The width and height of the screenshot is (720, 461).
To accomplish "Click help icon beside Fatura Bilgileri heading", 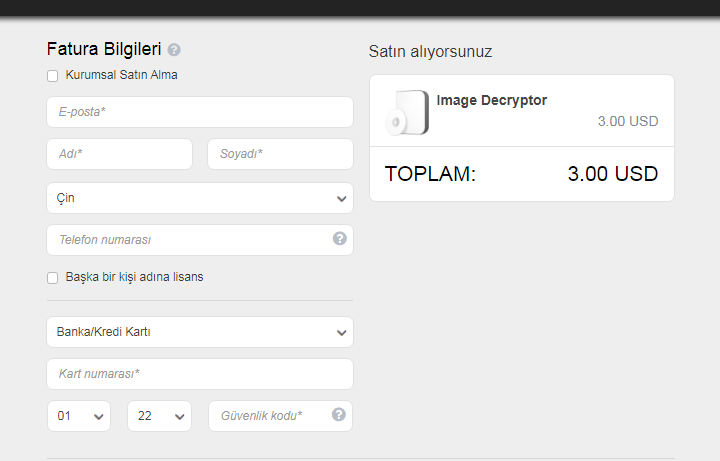I will (x=174, y=50).
